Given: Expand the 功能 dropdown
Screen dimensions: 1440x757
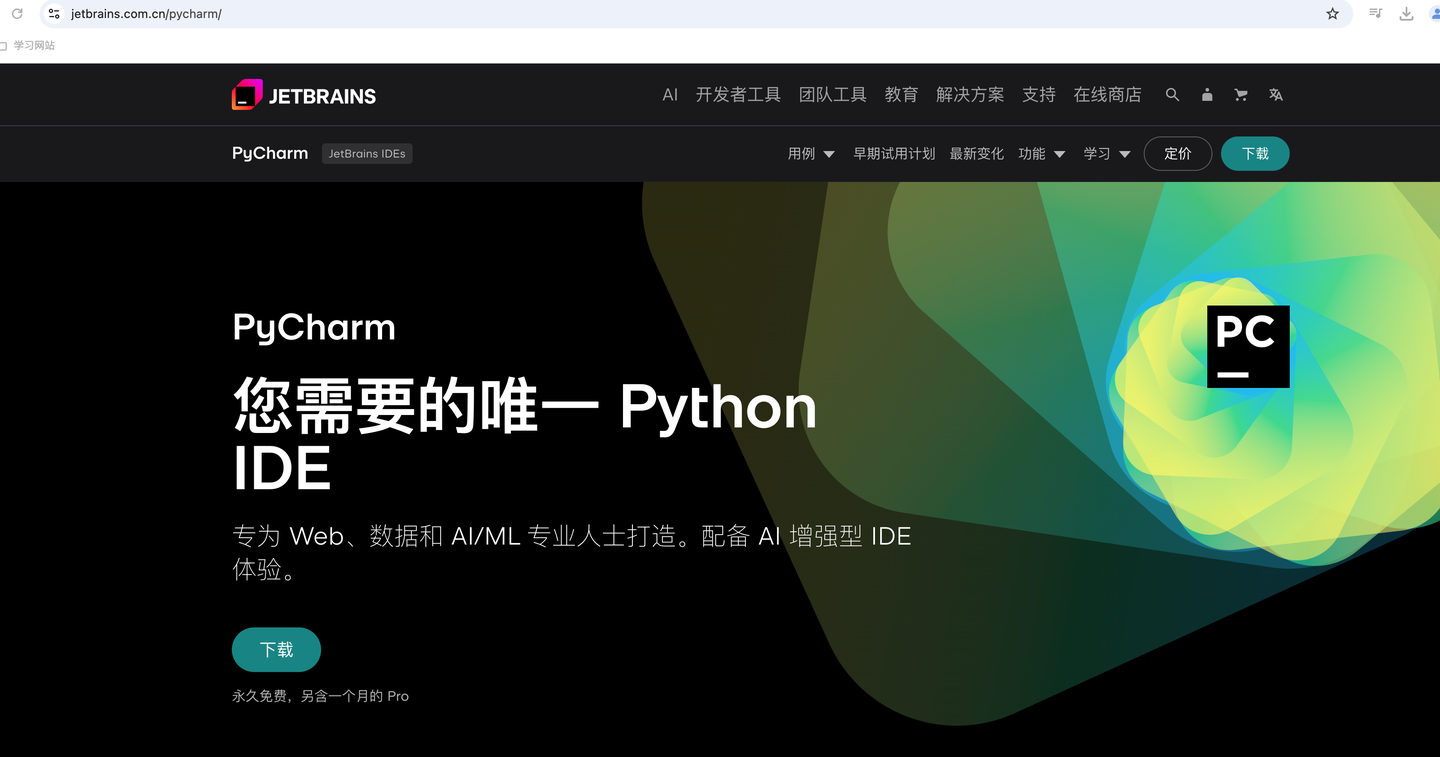Looking at the screenshot, I should [x=1042, y=154].
